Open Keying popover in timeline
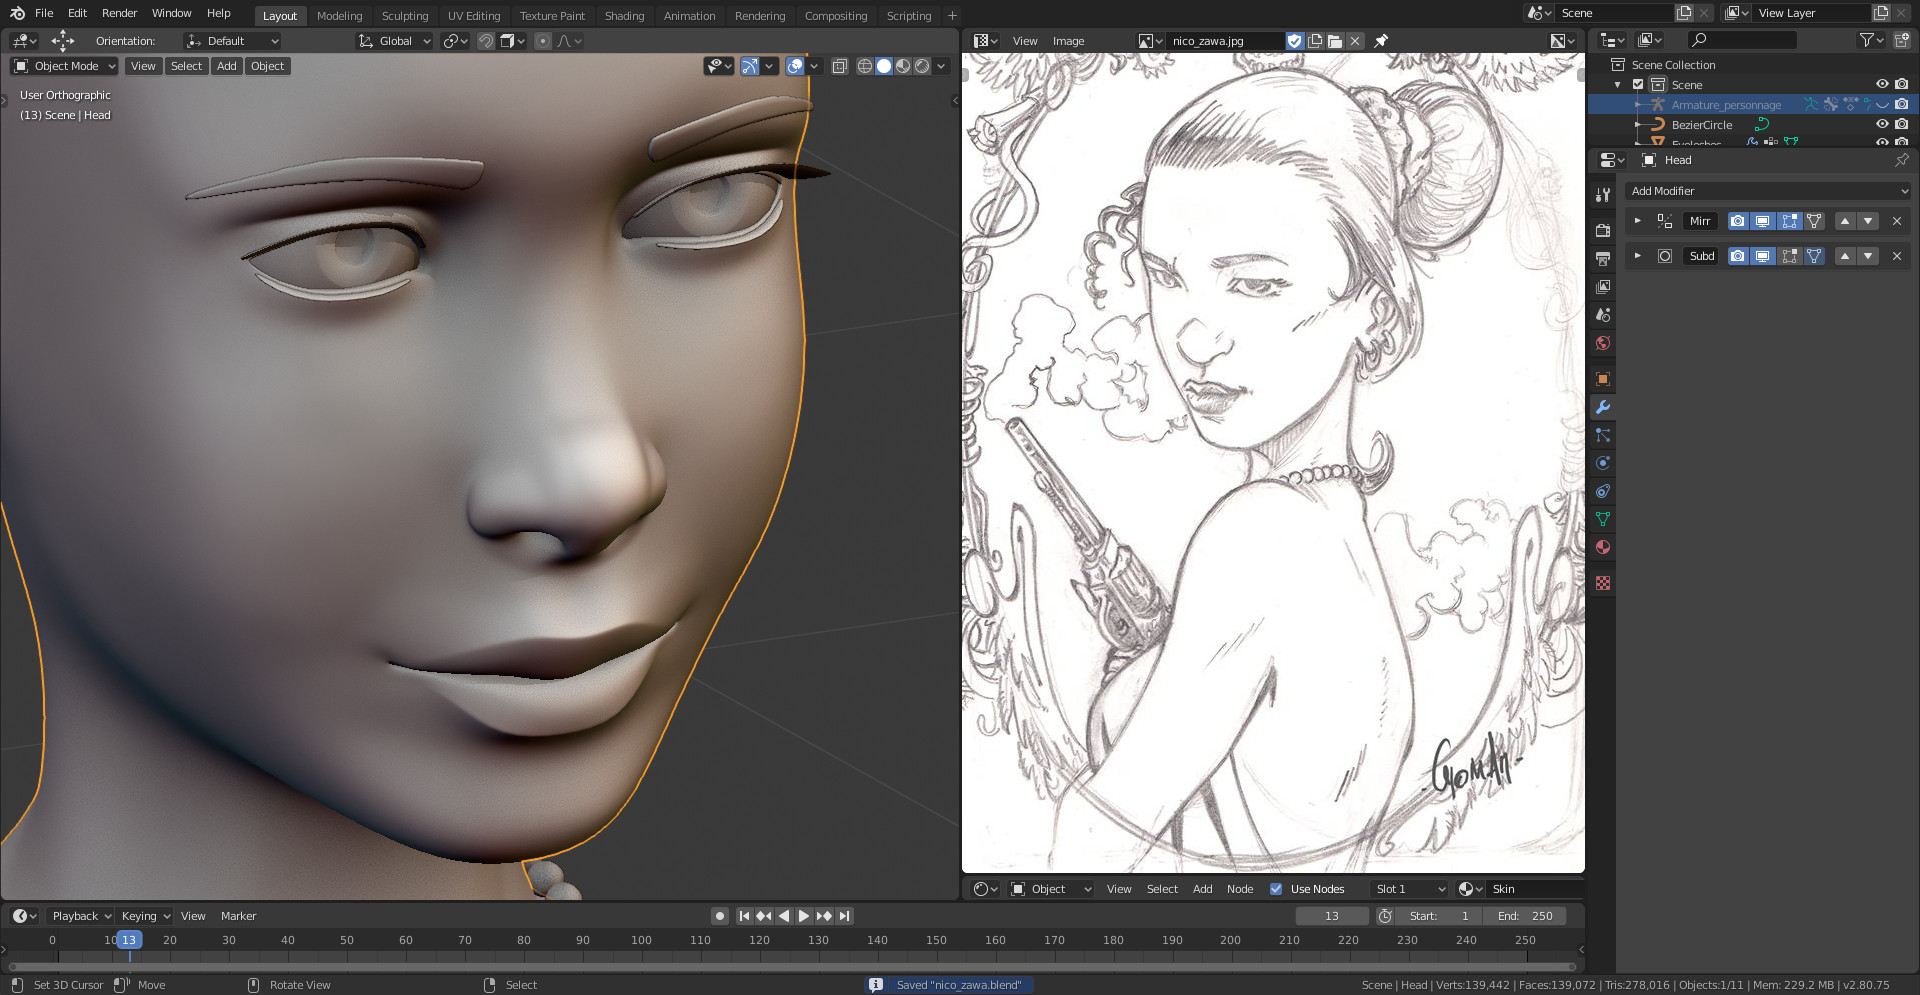Screen dimensions: 1920x995 coord(145,916)
